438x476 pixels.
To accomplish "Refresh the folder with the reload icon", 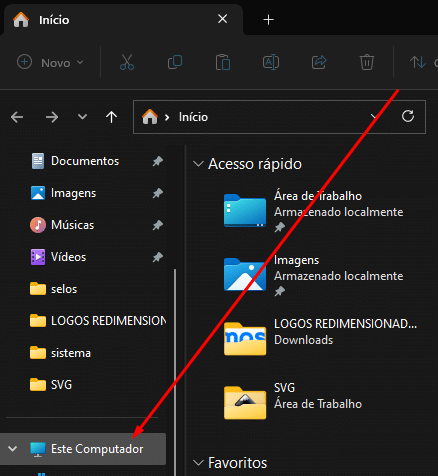I will [408, 116].
